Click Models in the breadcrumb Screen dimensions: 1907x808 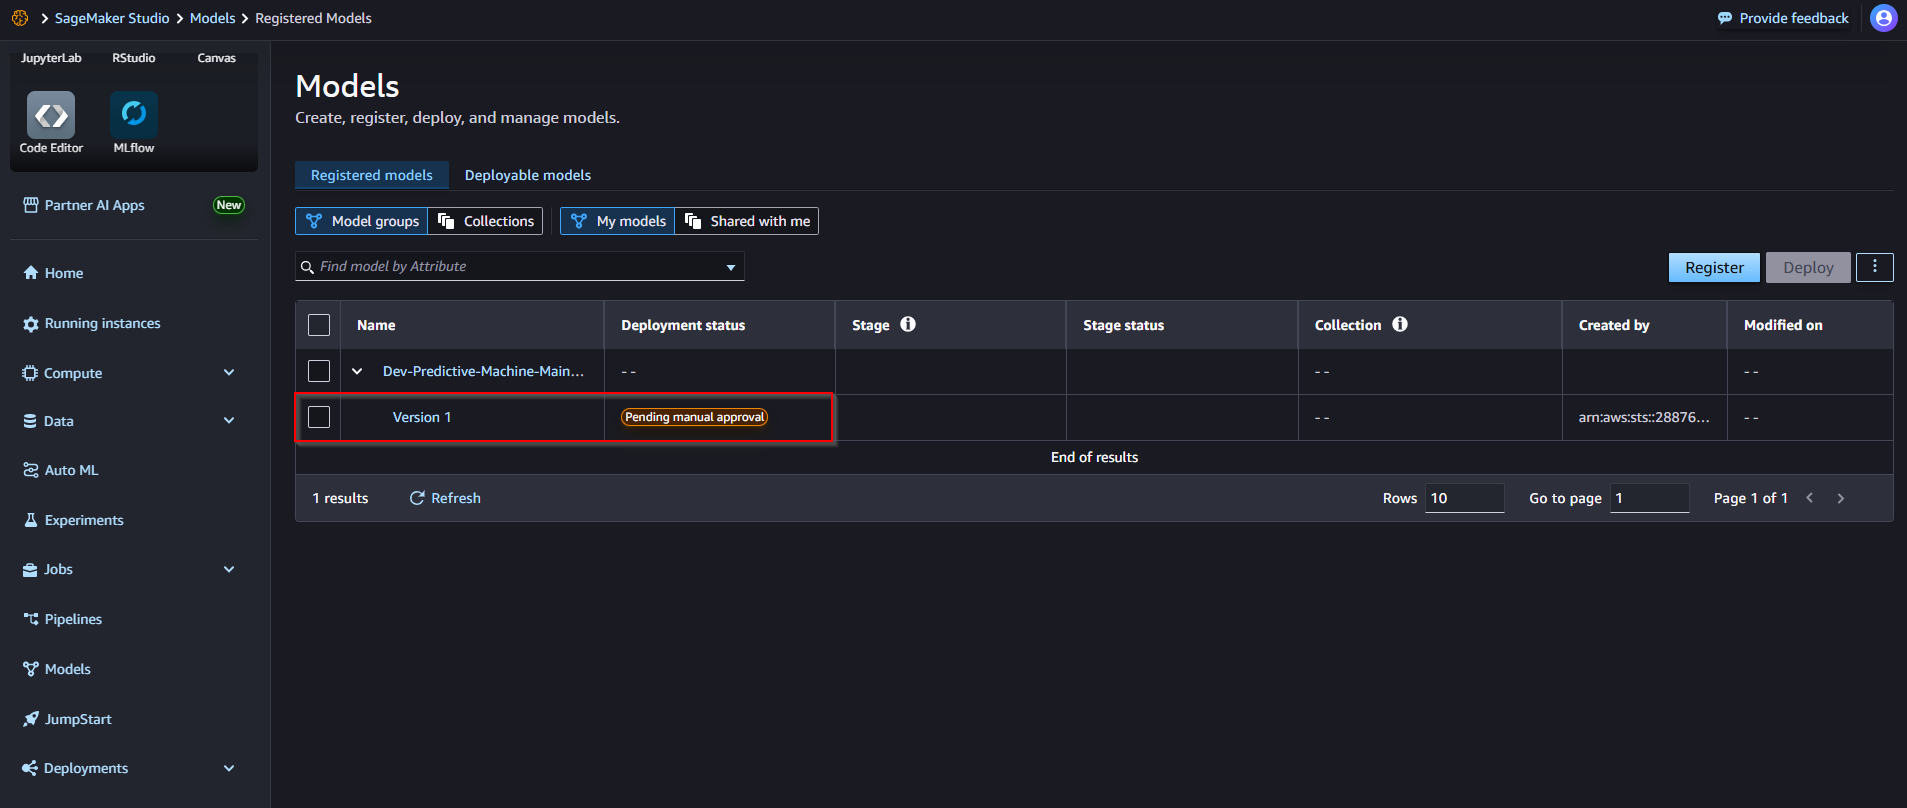(x=213, y=18)
